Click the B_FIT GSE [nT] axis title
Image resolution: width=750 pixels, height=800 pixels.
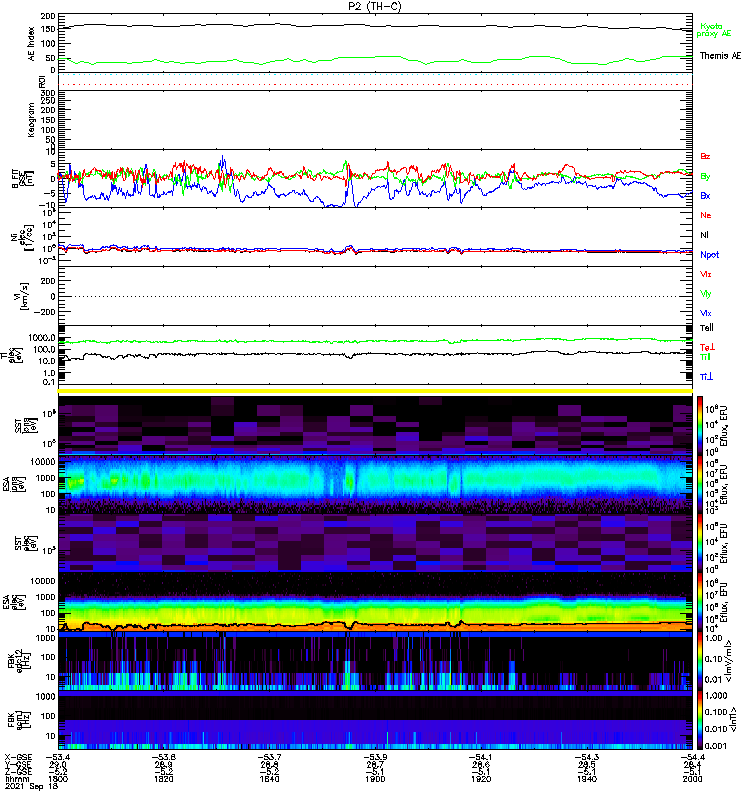pyautogui.click(x=22, y=179)
